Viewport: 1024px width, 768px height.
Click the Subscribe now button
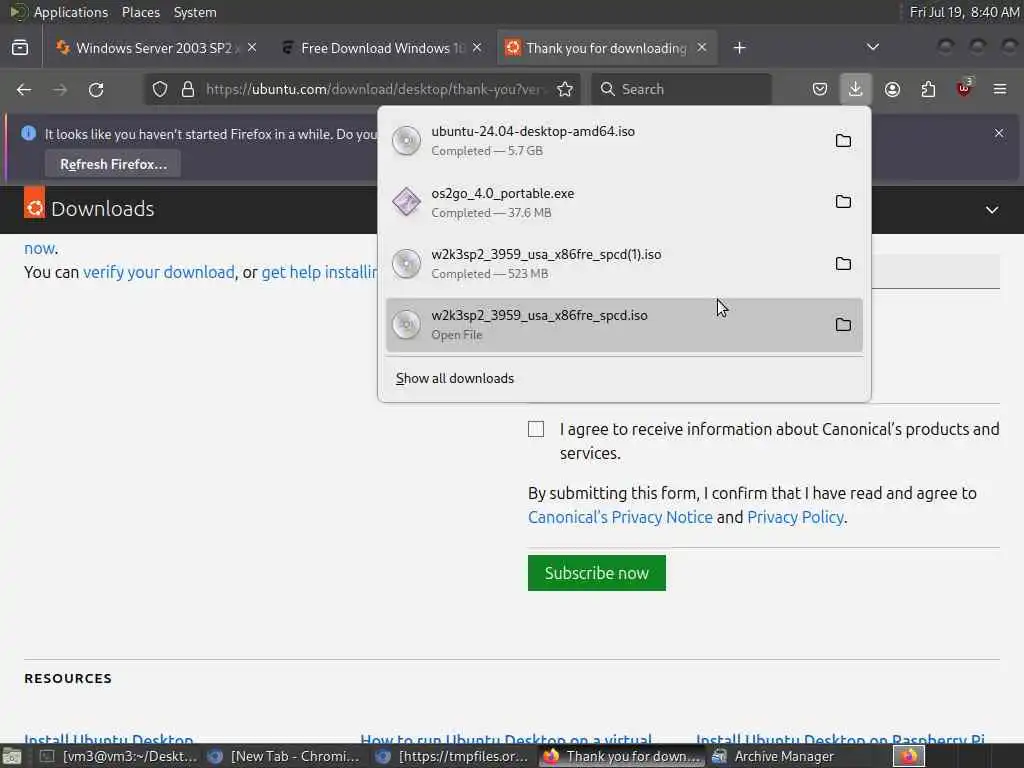pyautogui.click(x=596, y=573)
